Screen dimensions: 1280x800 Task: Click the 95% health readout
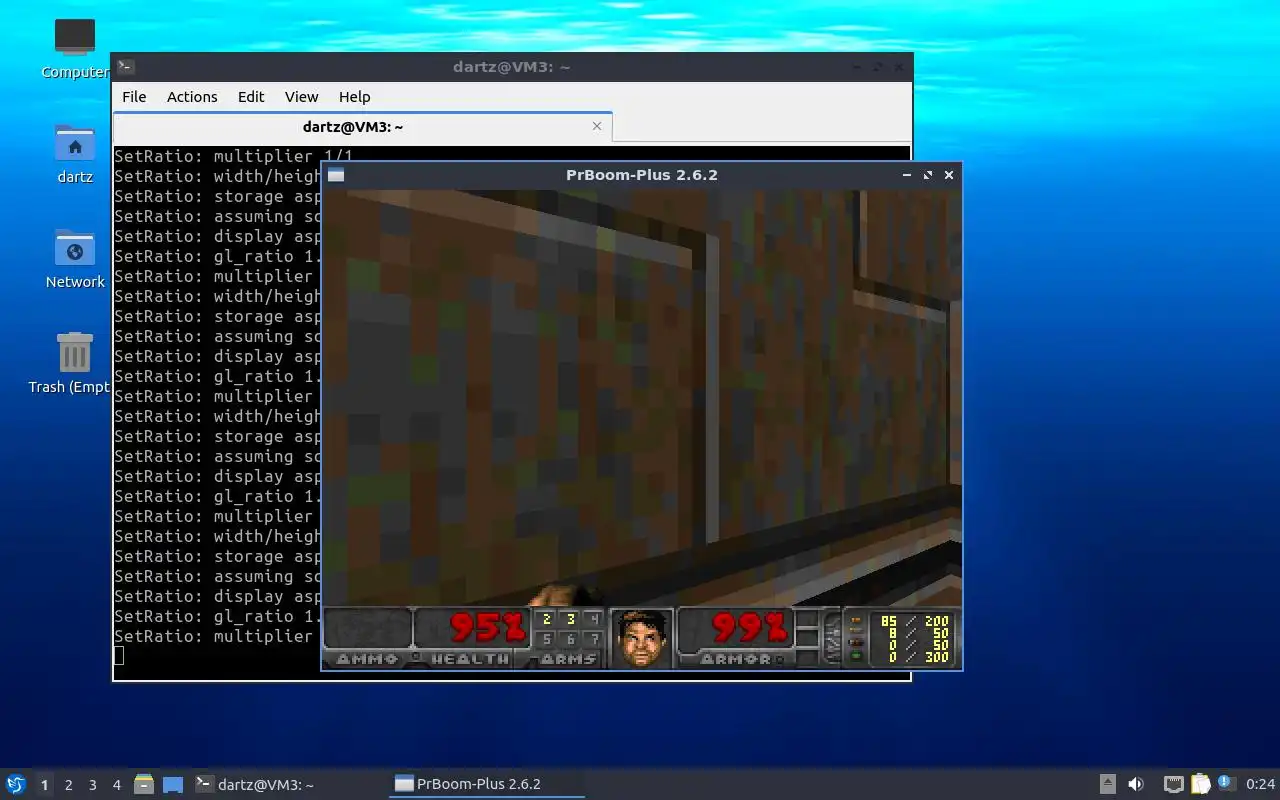click(487, 627)
